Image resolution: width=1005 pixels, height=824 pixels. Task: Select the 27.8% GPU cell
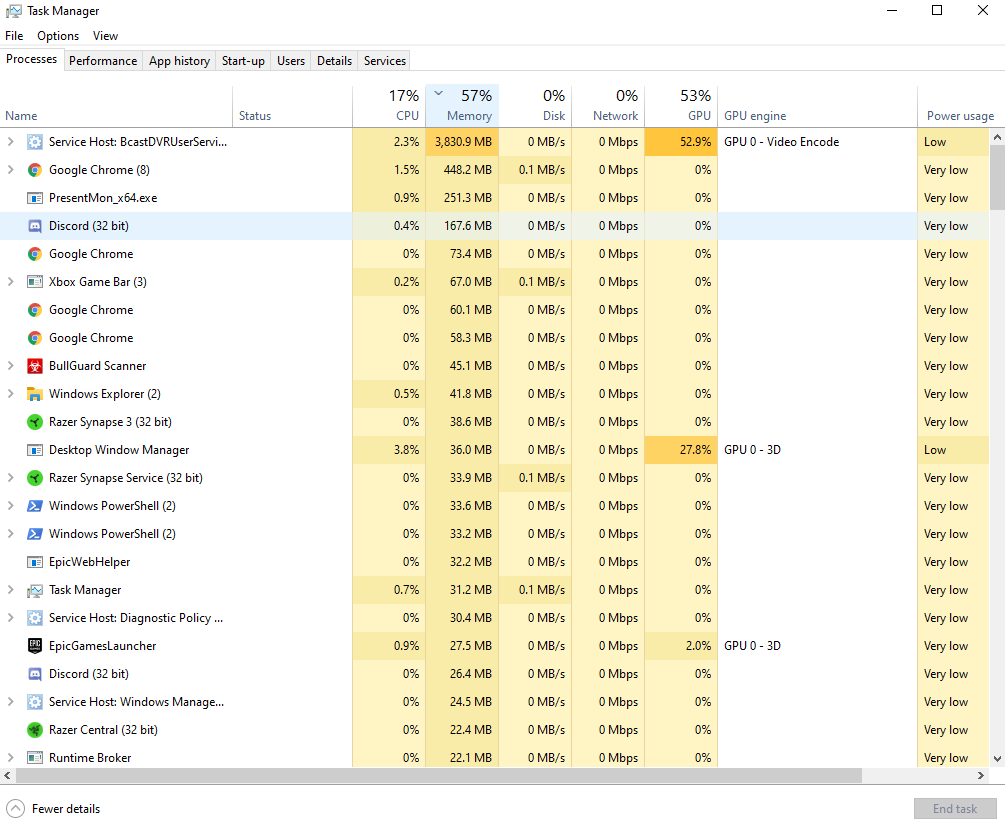tap(681, 450)
